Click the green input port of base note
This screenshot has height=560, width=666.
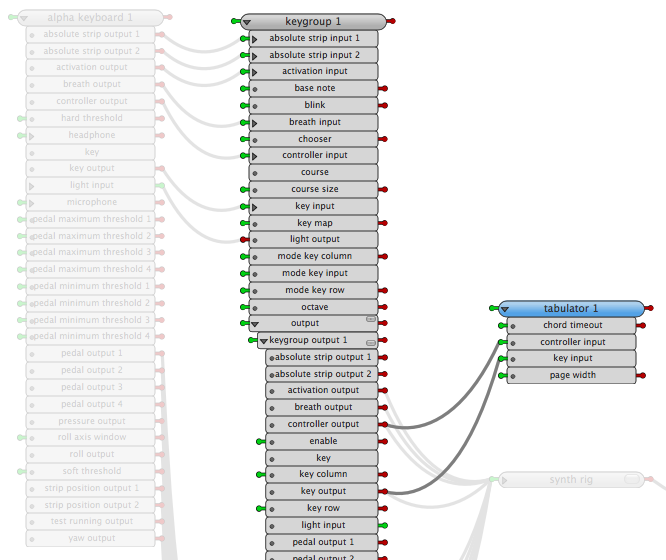(x=244, y=88)
